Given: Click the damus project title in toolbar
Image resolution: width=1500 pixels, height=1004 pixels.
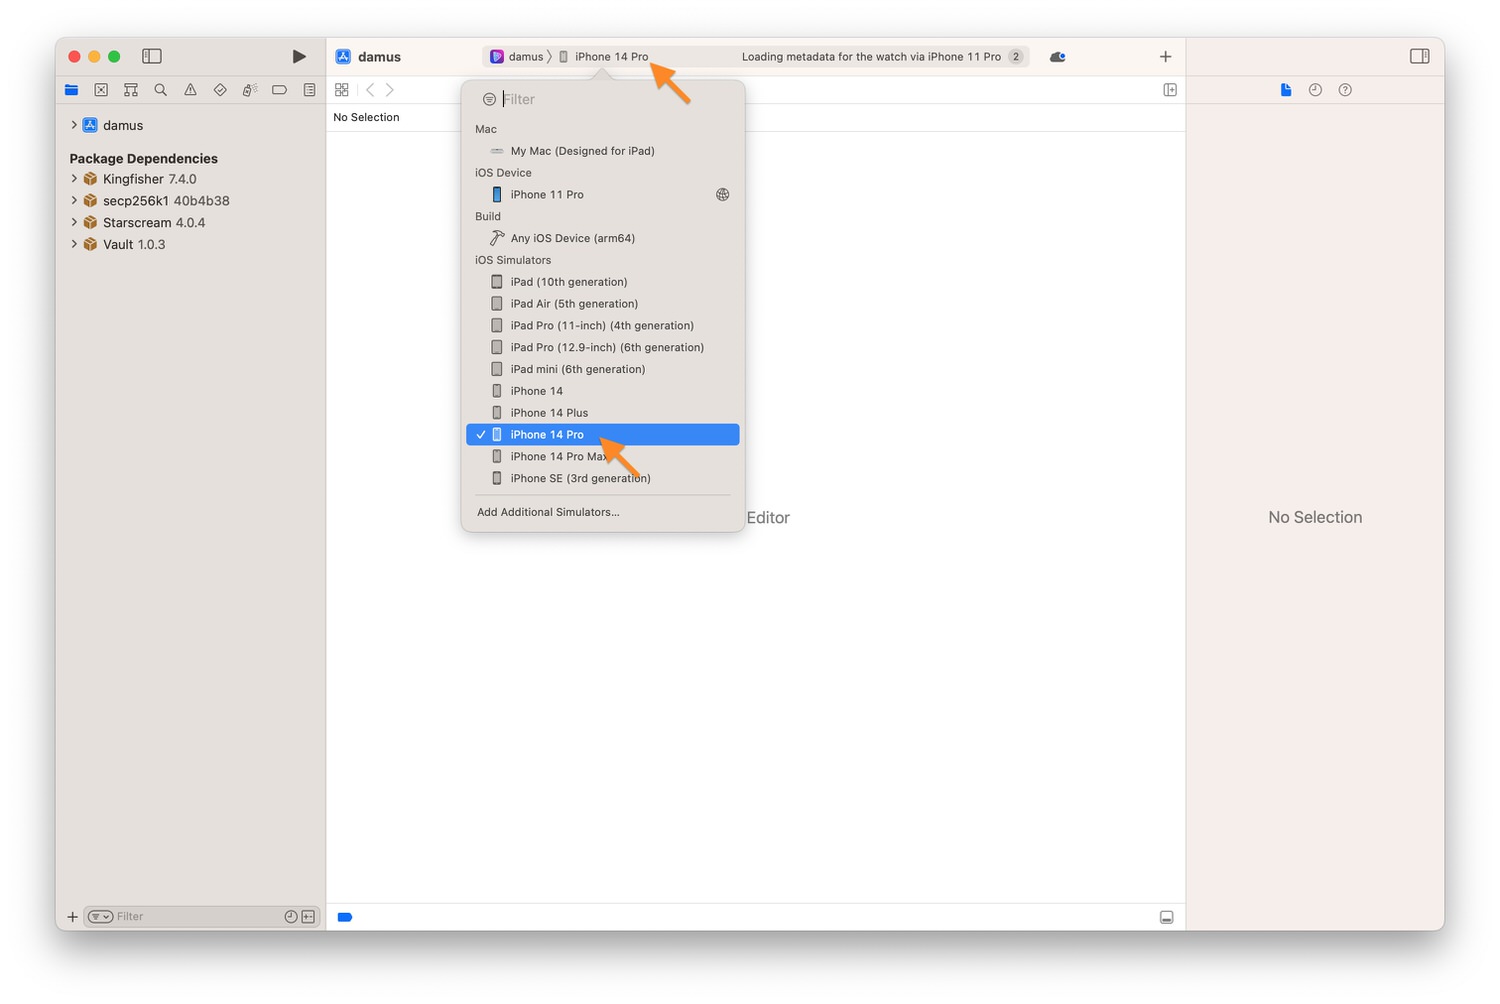Looking at the screenshot, I should (x=379, y=57).
